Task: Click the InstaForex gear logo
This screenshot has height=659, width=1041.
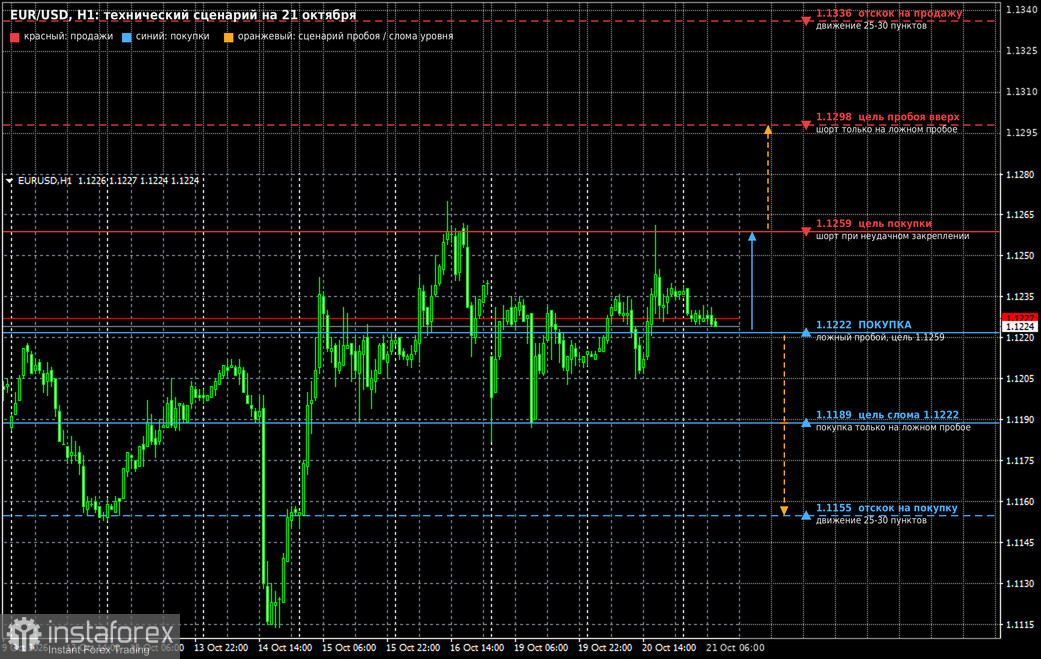Action: (x=25, y=634)
